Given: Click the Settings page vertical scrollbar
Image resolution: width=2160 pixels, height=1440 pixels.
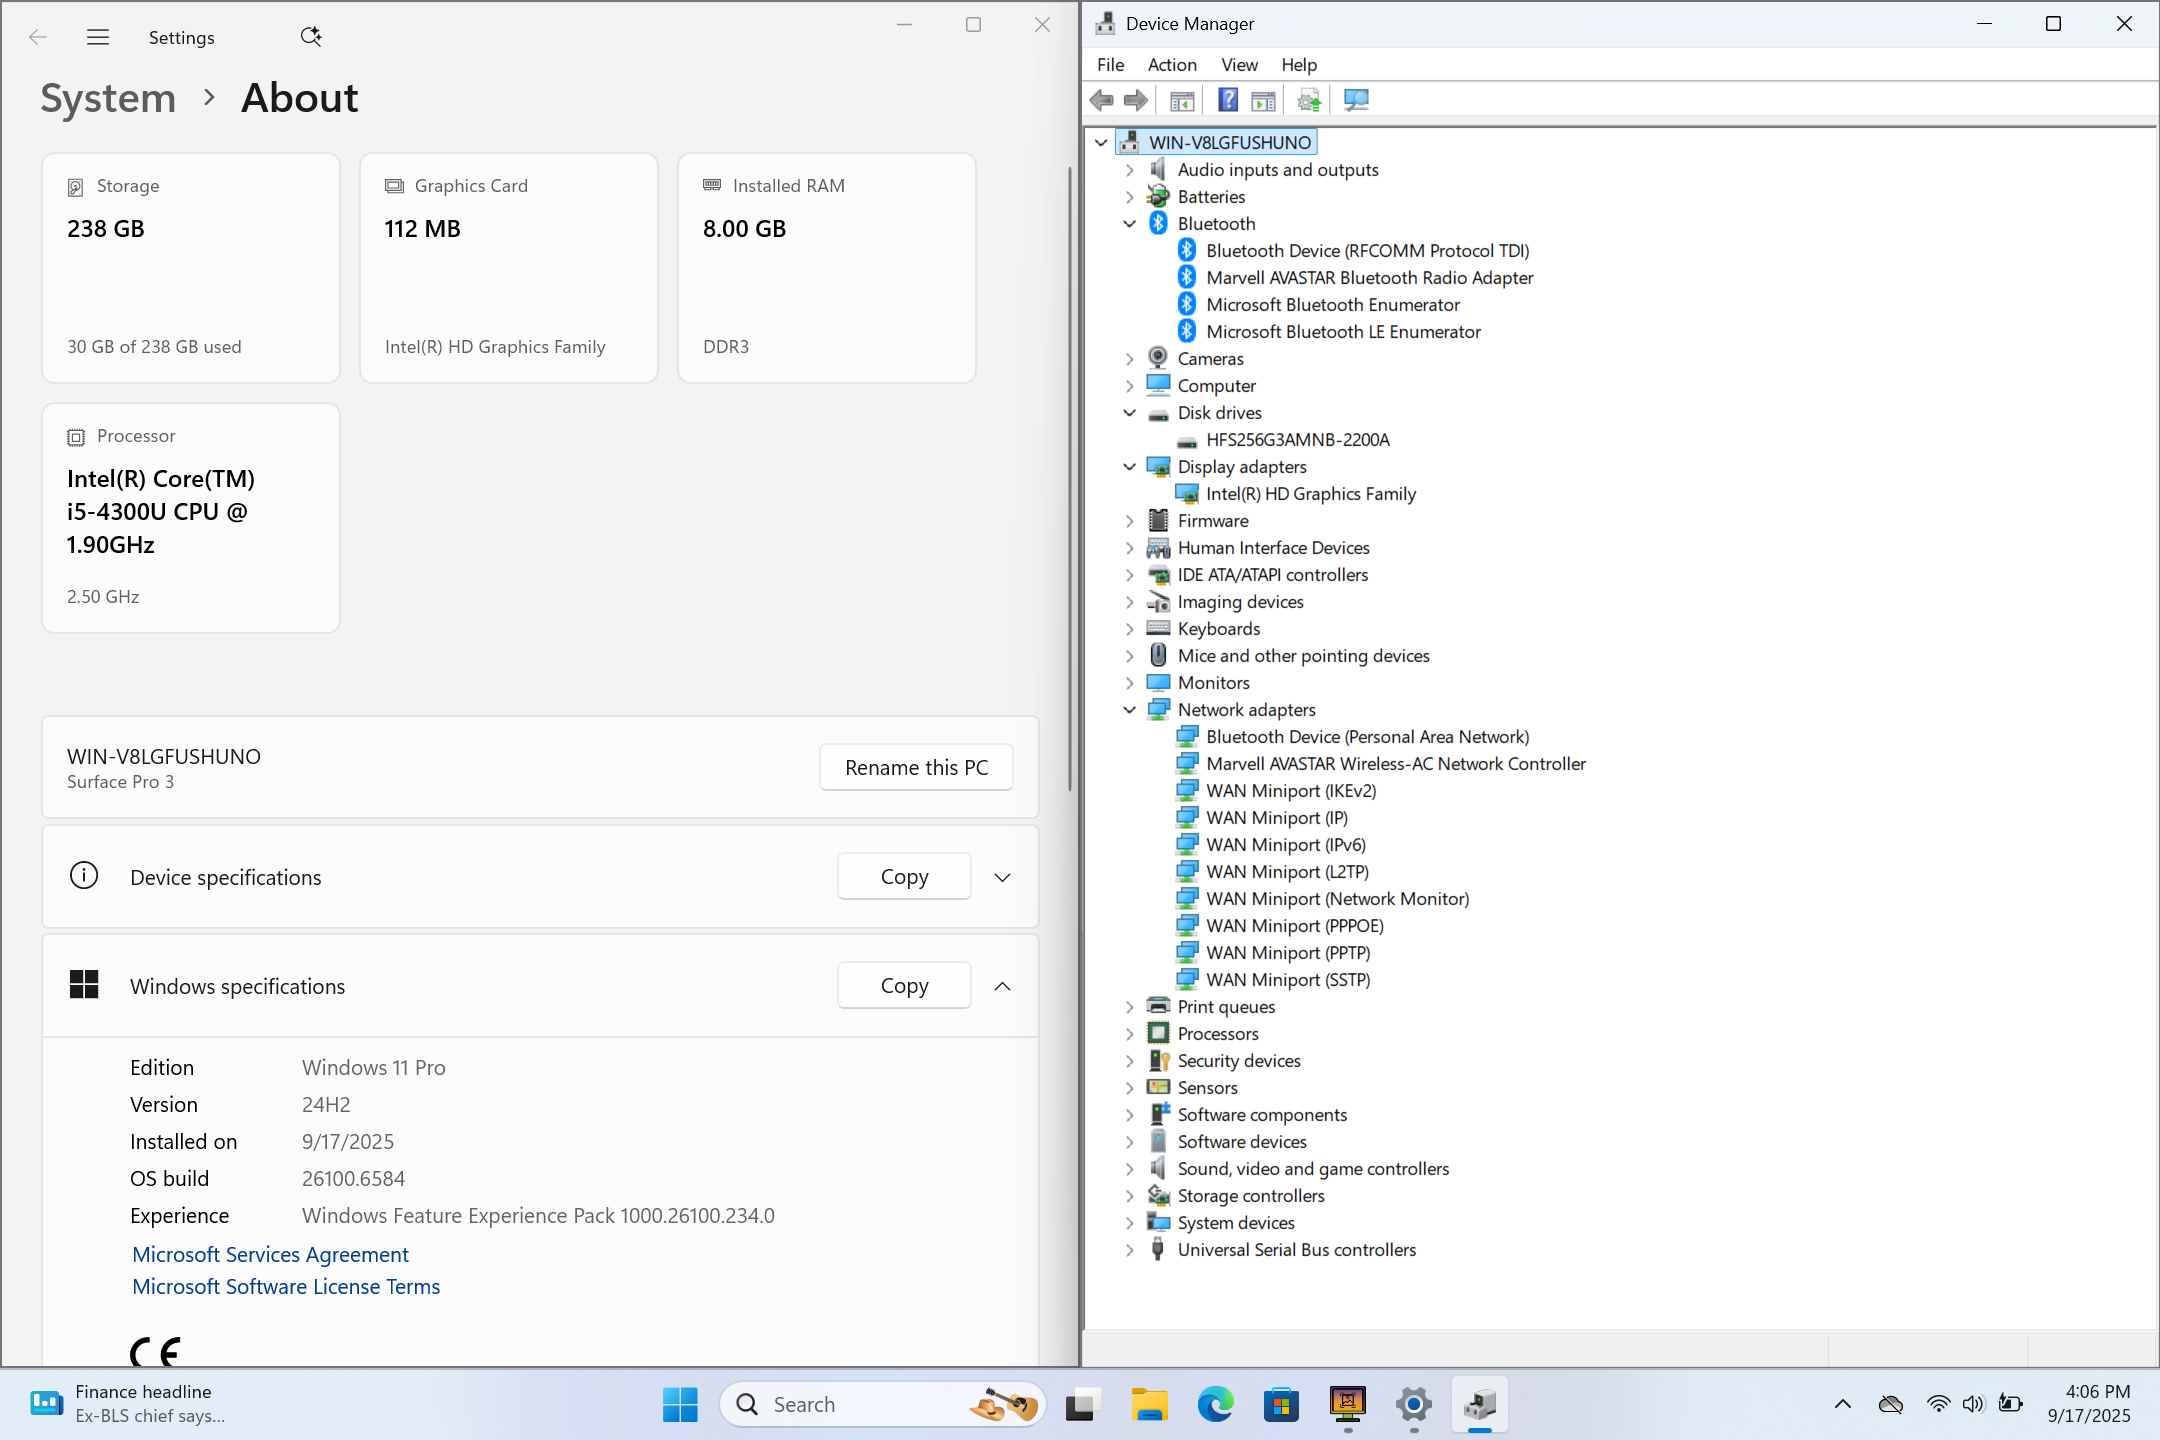Looking at the screenshot, I should [1070, 478].
